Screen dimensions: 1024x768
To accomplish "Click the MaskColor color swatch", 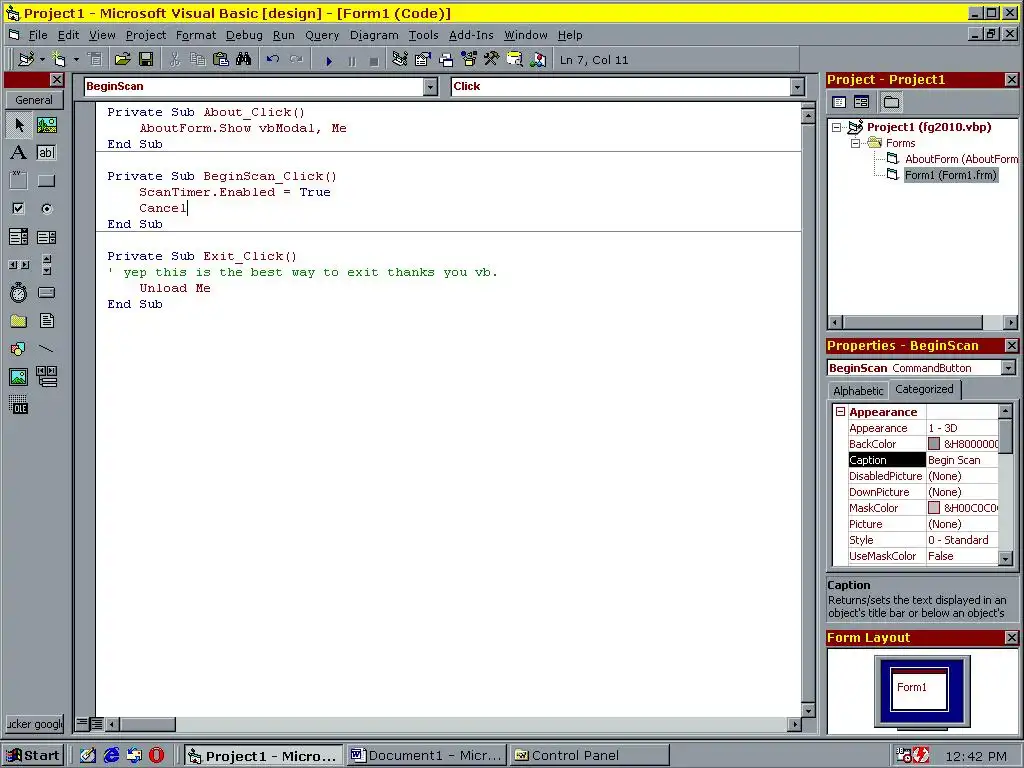I will click(x=934, y=508).
